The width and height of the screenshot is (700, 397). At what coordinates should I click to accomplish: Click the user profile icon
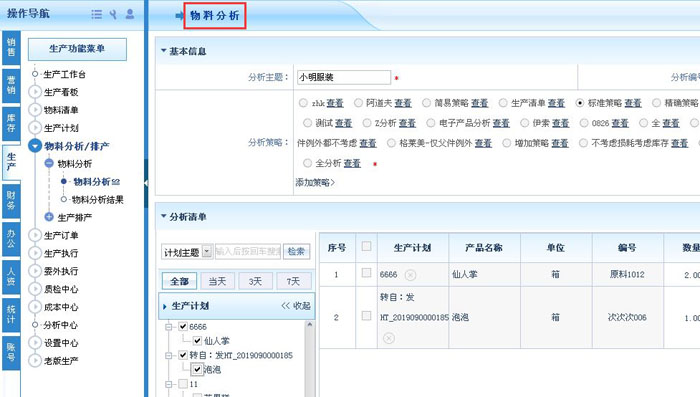pyautogui.click(x=130, y=14)
